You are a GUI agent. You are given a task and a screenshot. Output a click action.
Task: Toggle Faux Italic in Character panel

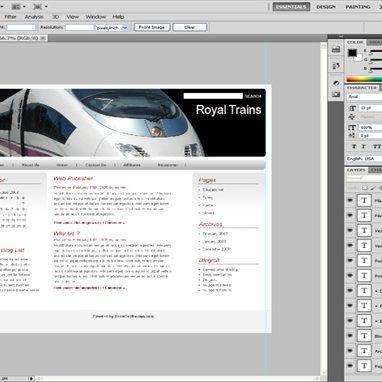364,147
